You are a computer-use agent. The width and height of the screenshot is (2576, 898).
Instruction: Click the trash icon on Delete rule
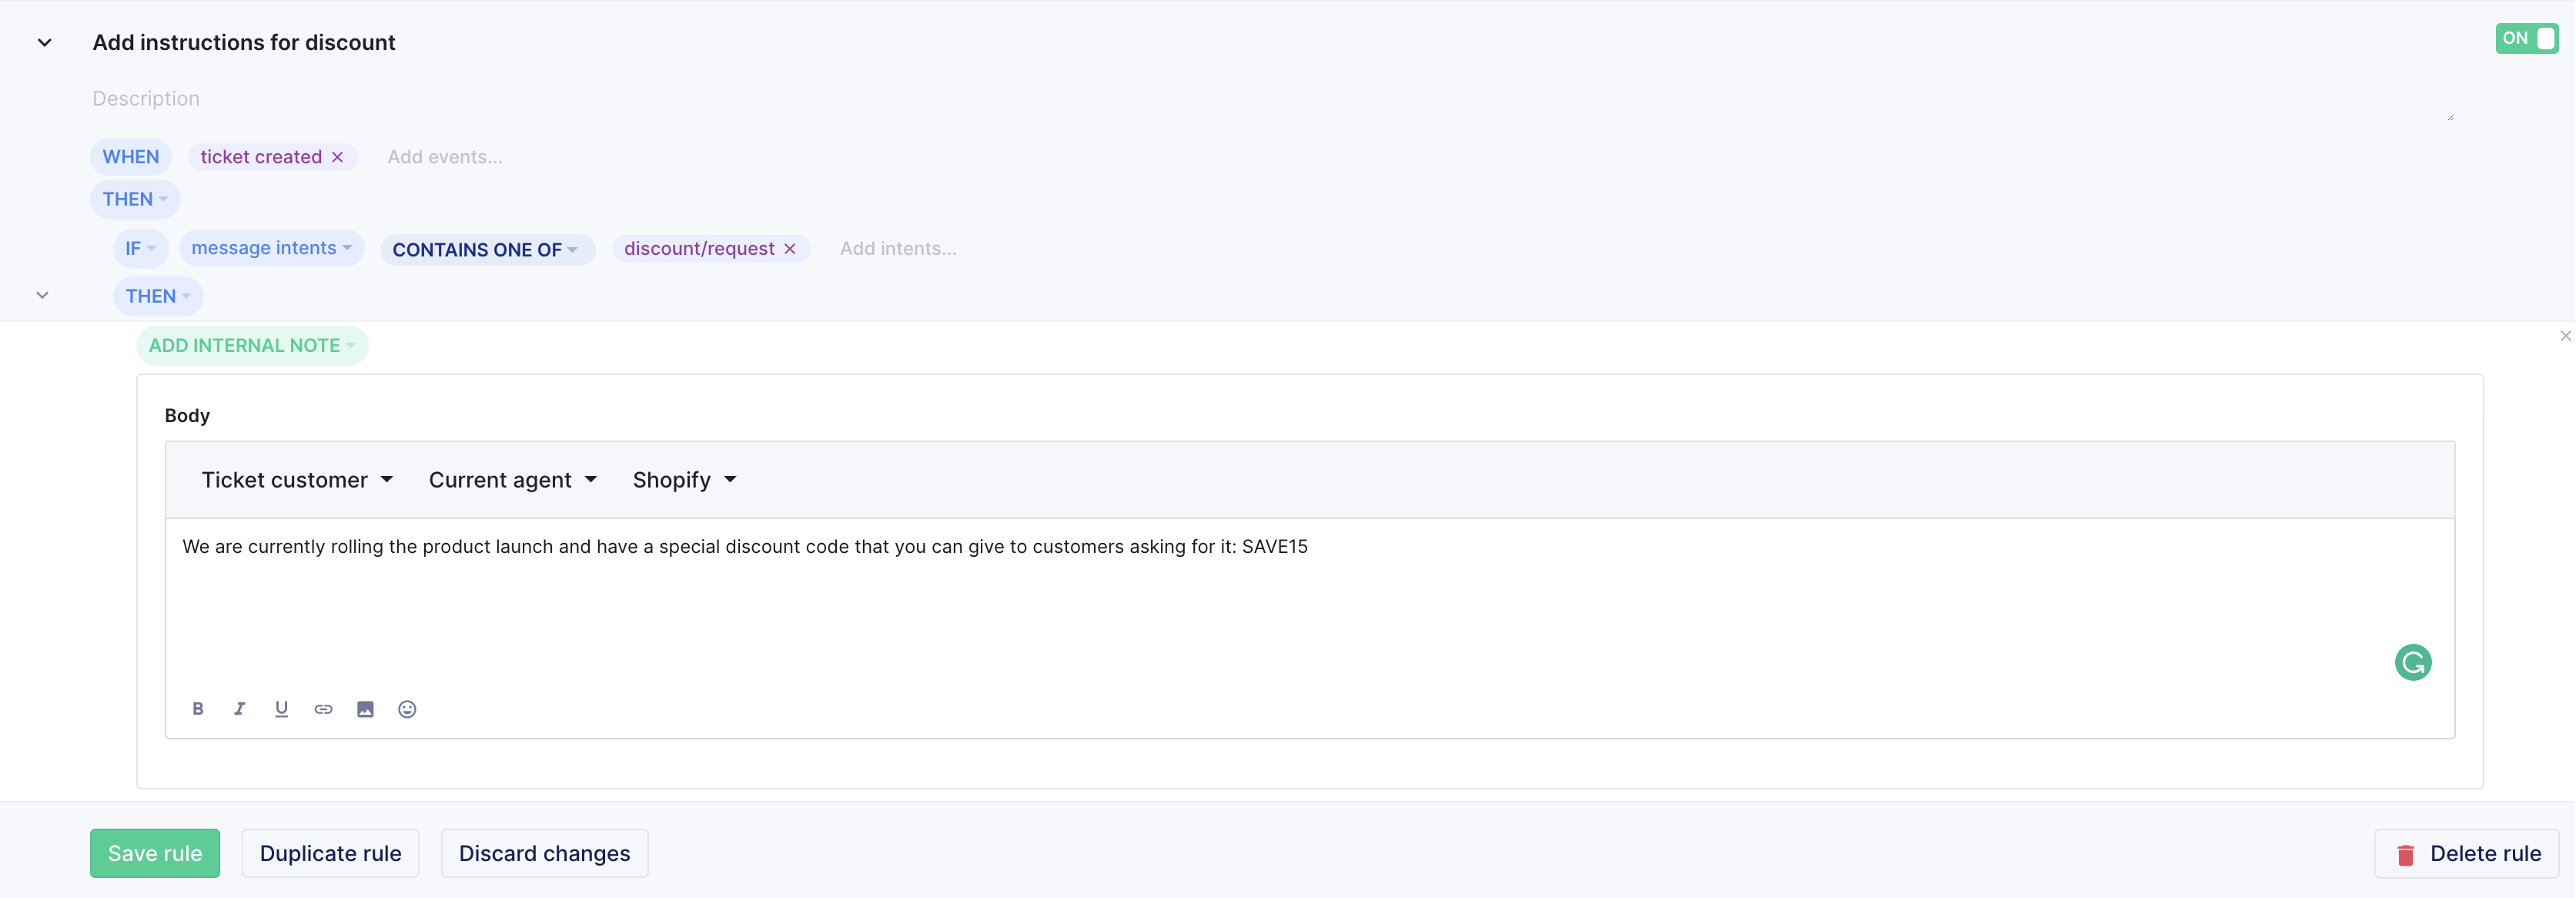[x=2405, y=854]
